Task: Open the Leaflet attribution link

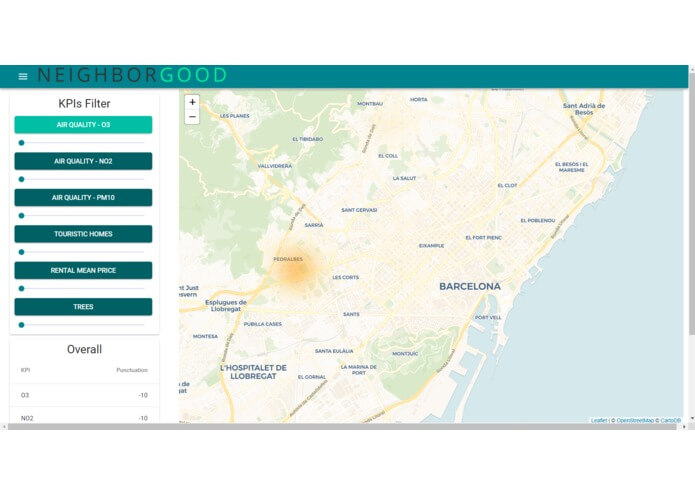Action: pos(598,420)
